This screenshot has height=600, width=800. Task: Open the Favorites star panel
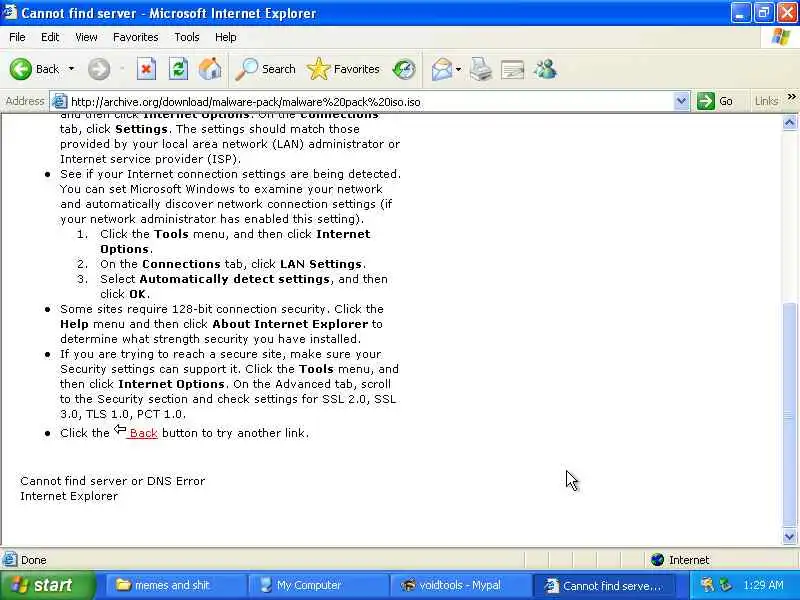pyautogui.click(x=343, y=69)
